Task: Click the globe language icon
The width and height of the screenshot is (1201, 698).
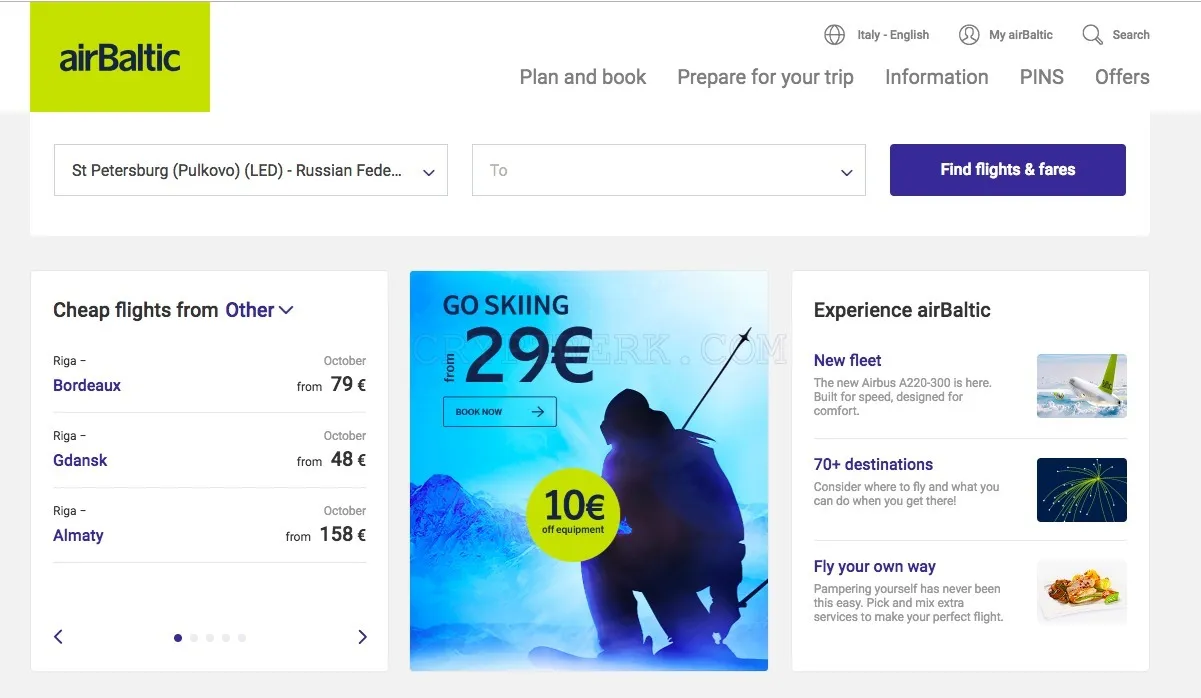Action: tap(835, 35)
